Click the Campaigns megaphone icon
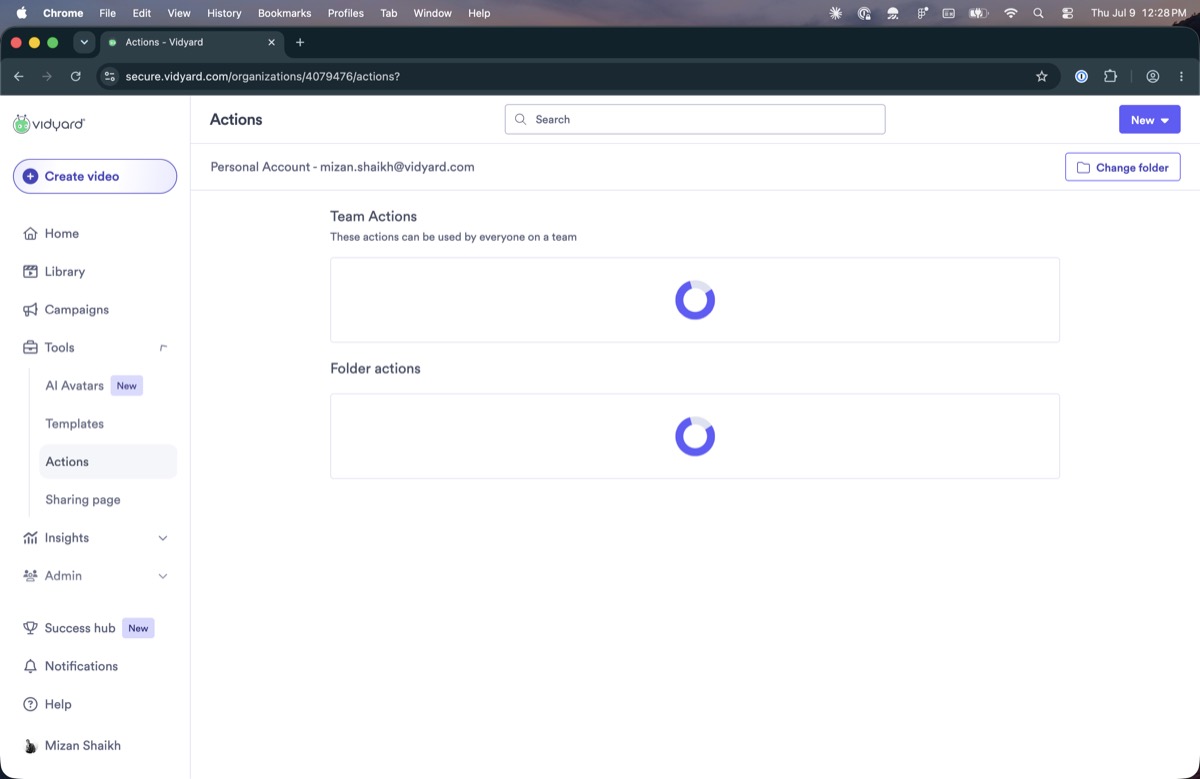Image resolution: width=1200 pixels, height=779 pixels. click(x=30, y=309)
